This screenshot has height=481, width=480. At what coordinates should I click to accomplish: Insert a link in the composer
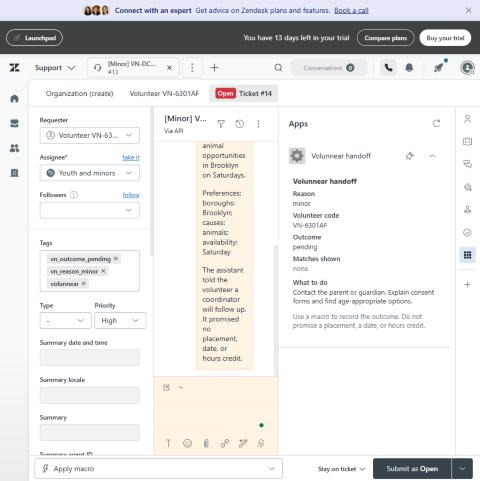(x=224, y=443)
